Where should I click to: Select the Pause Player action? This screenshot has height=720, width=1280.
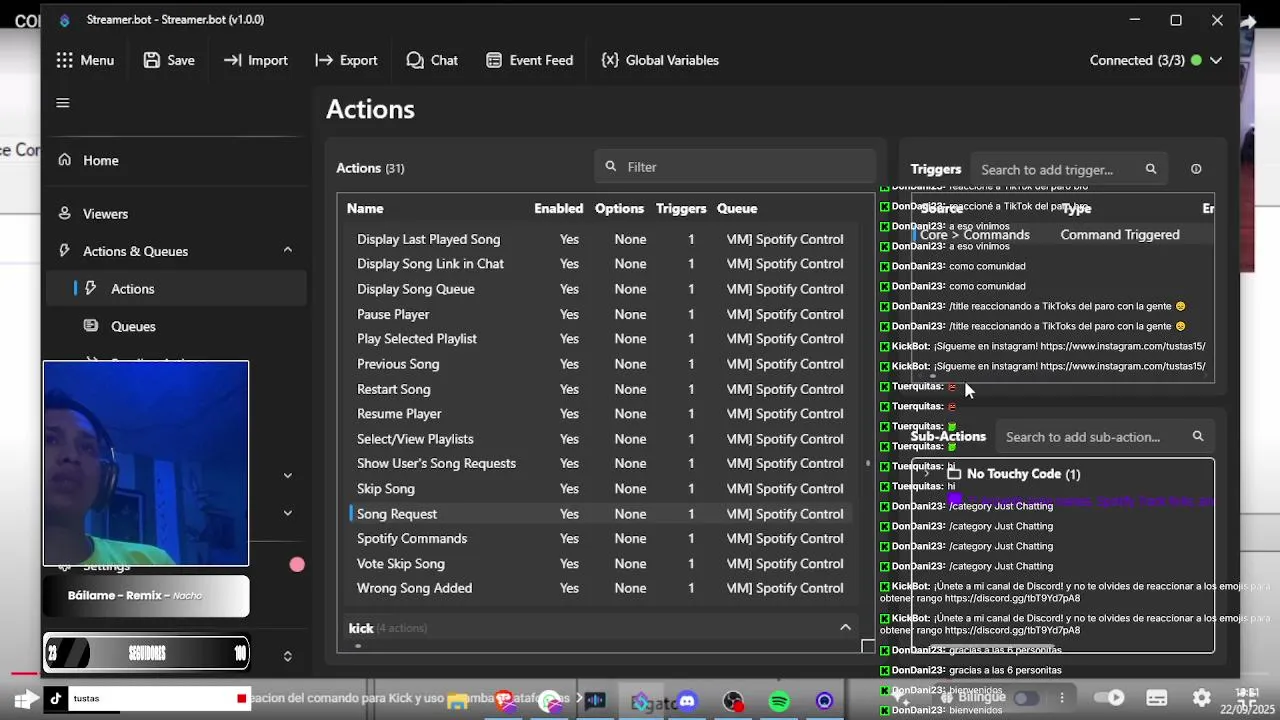393,314
